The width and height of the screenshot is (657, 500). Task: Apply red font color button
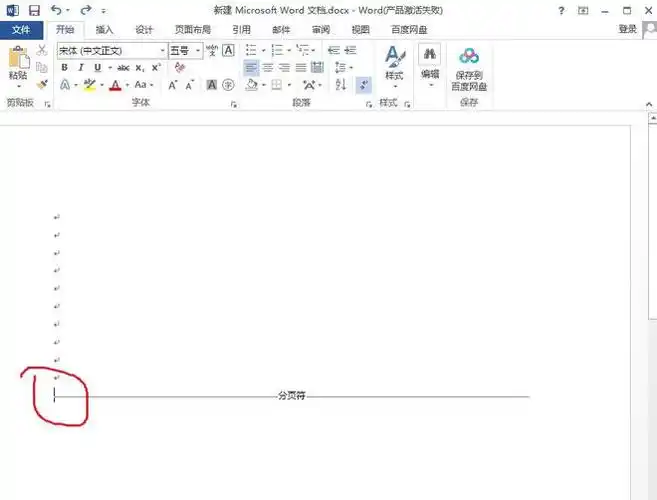115,85
